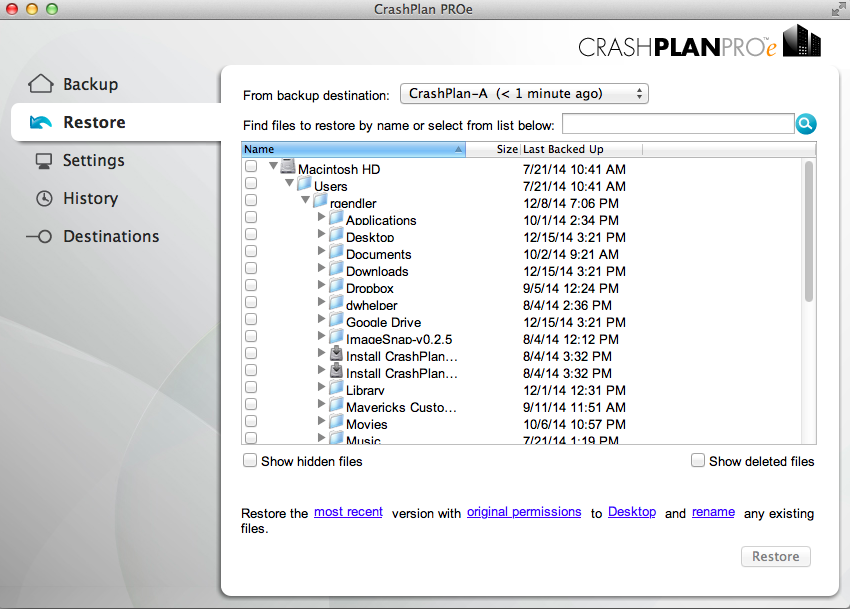Click the Mavericks Custo… folder icon

337,405
